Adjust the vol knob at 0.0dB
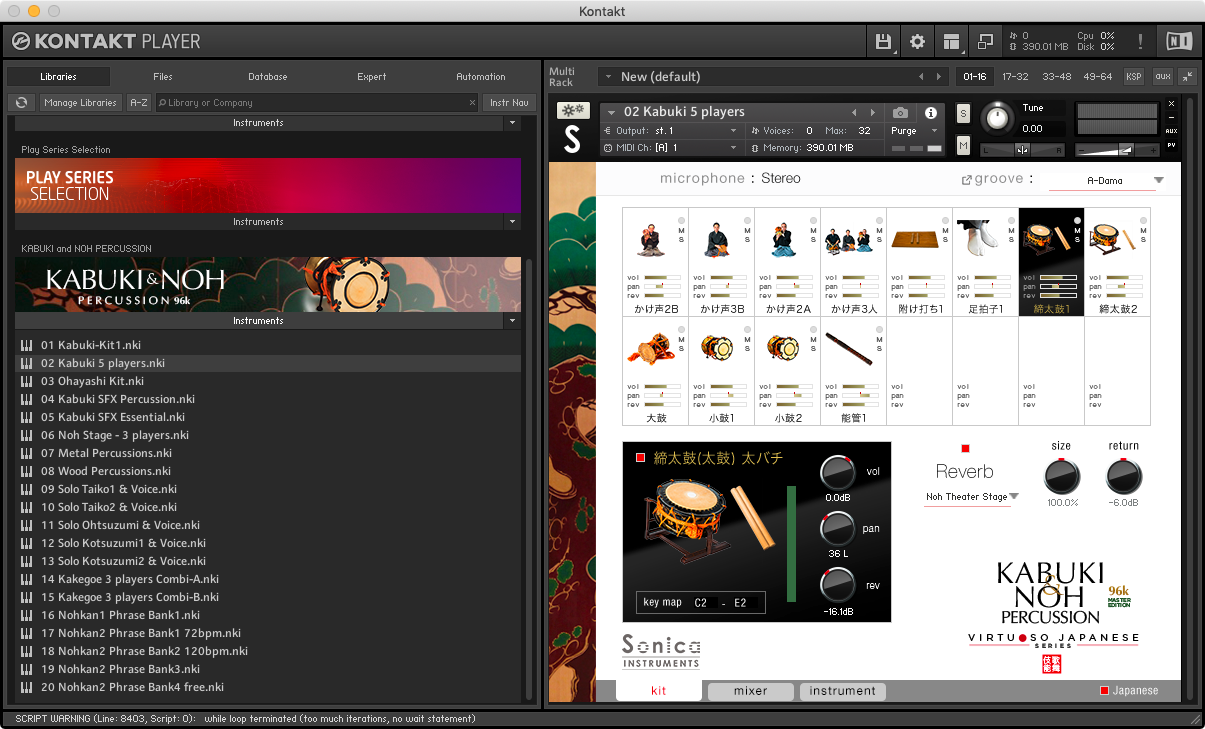 (x=838, y=473)
